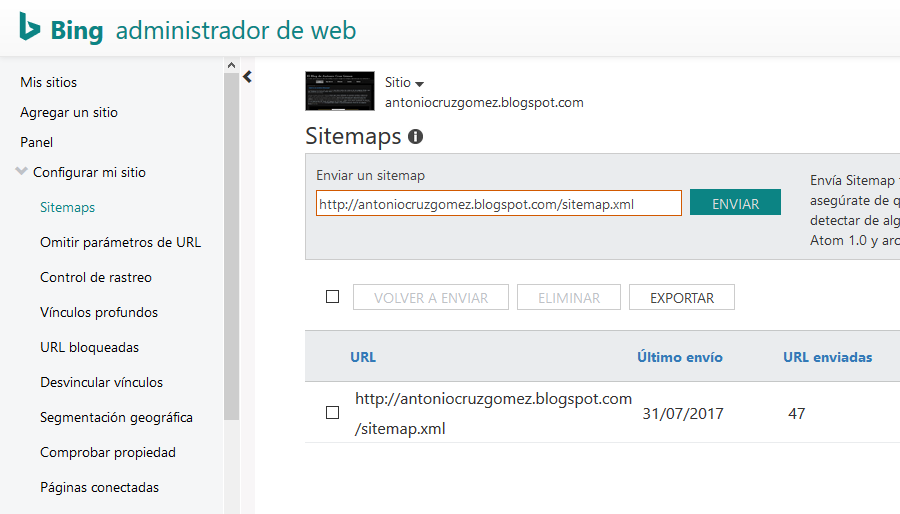Open Mis sitios

(x=48, y=83)
